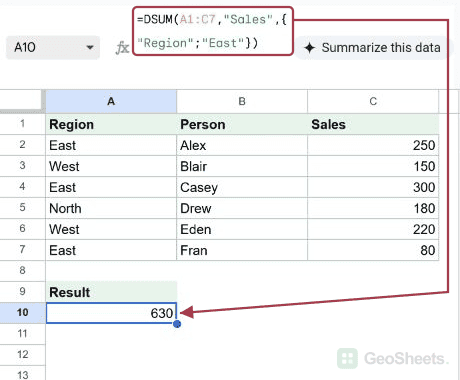Select the cell containing Blair
Viewport: 460px width, 380px height.
click(242, 166)
